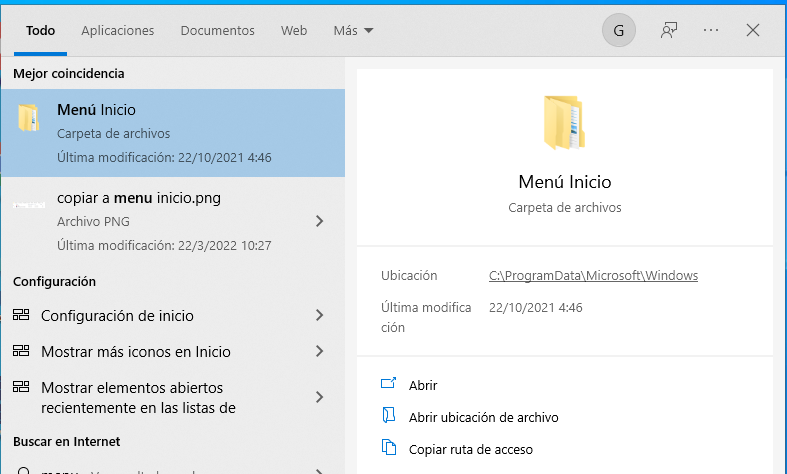The height and width of the screenshot is (474, 787).
Task: Select the Todo tab
Action: (40, 31)
